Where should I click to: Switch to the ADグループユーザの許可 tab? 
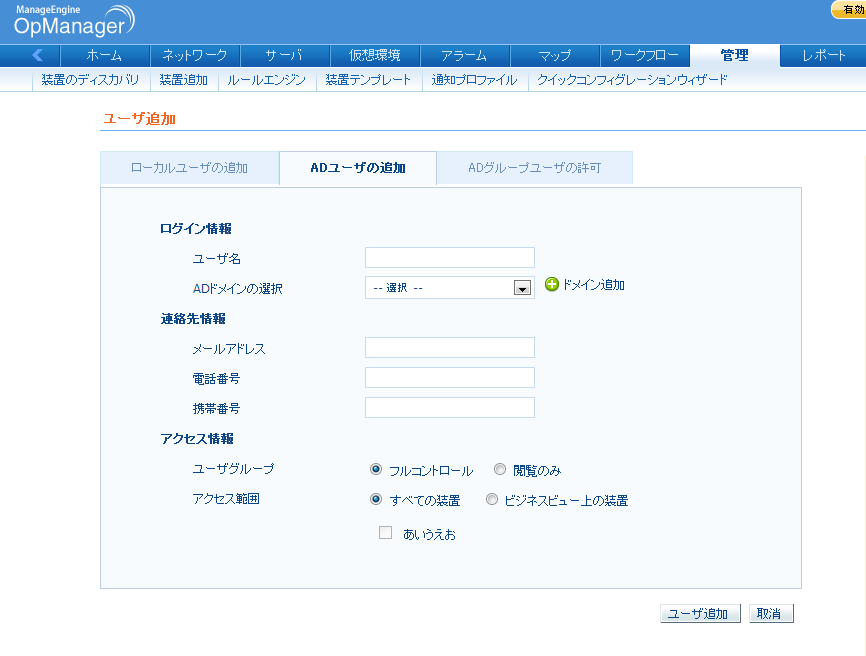534,168
